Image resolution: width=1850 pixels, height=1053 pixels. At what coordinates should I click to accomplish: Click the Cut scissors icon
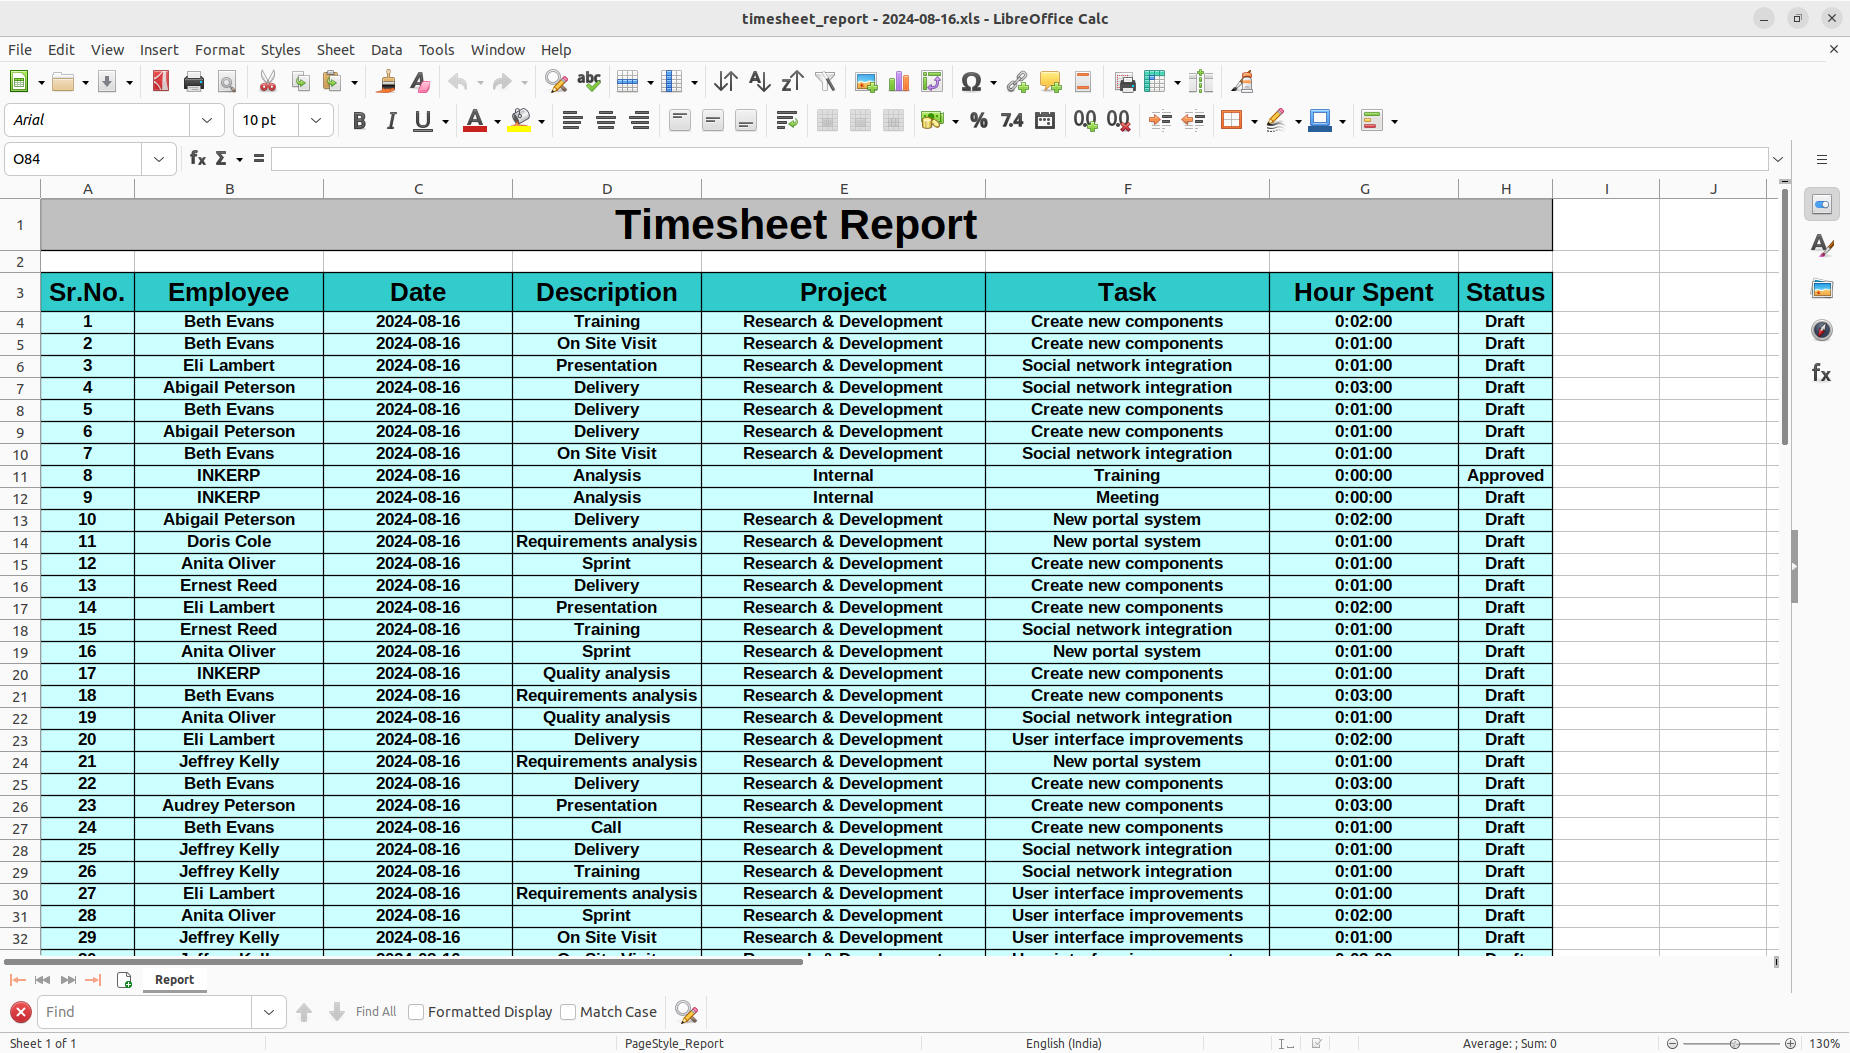[x=267, y=82]
